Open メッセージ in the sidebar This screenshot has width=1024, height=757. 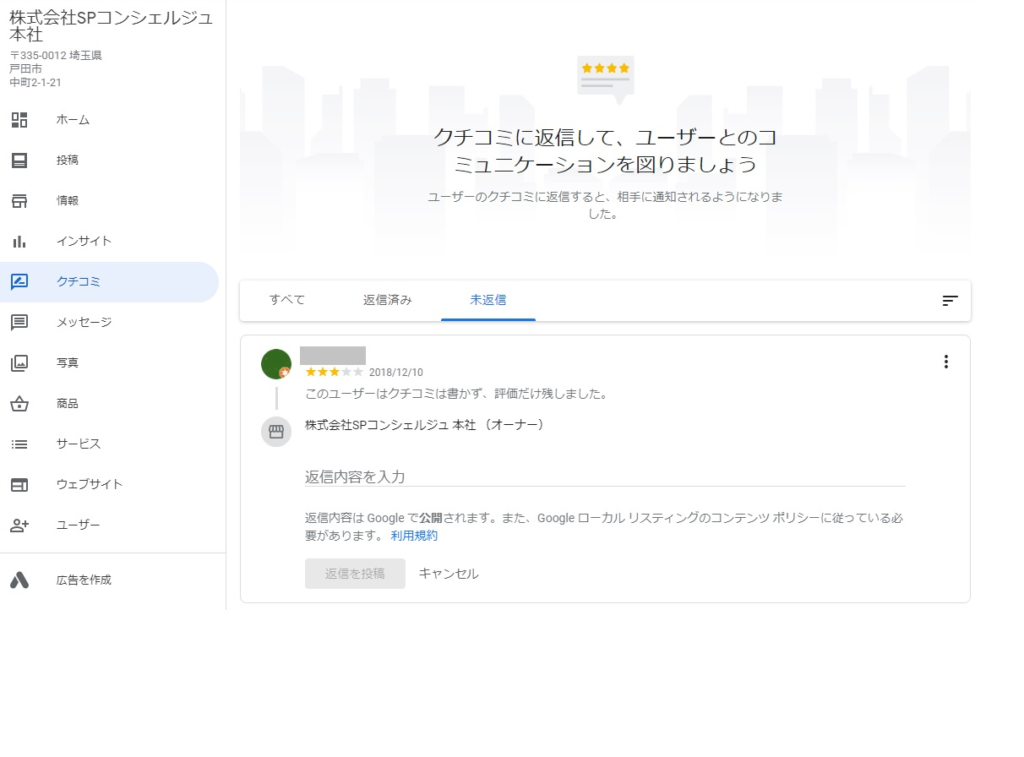pyautogui.click(x=84, y=323)
